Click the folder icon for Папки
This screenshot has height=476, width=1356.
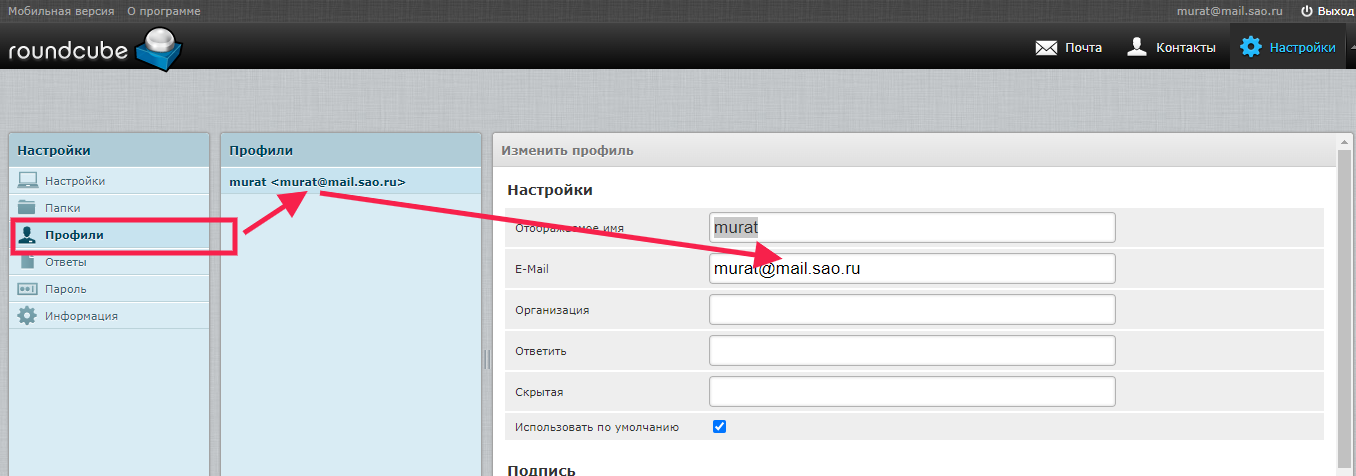[x=28, y=208]
